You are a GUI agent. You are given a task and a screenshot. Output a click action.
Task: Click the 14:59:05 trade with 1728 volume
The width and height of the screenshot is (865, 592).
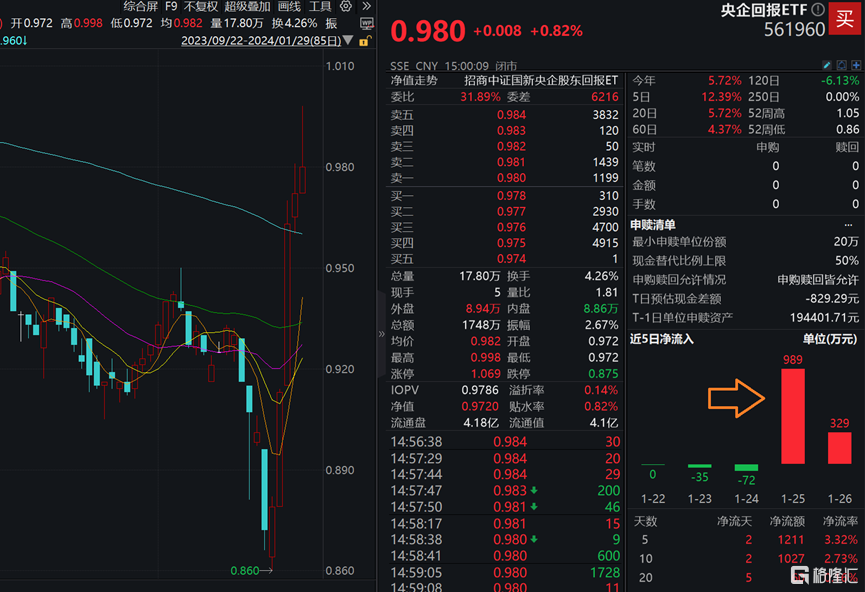pos(505,573)
